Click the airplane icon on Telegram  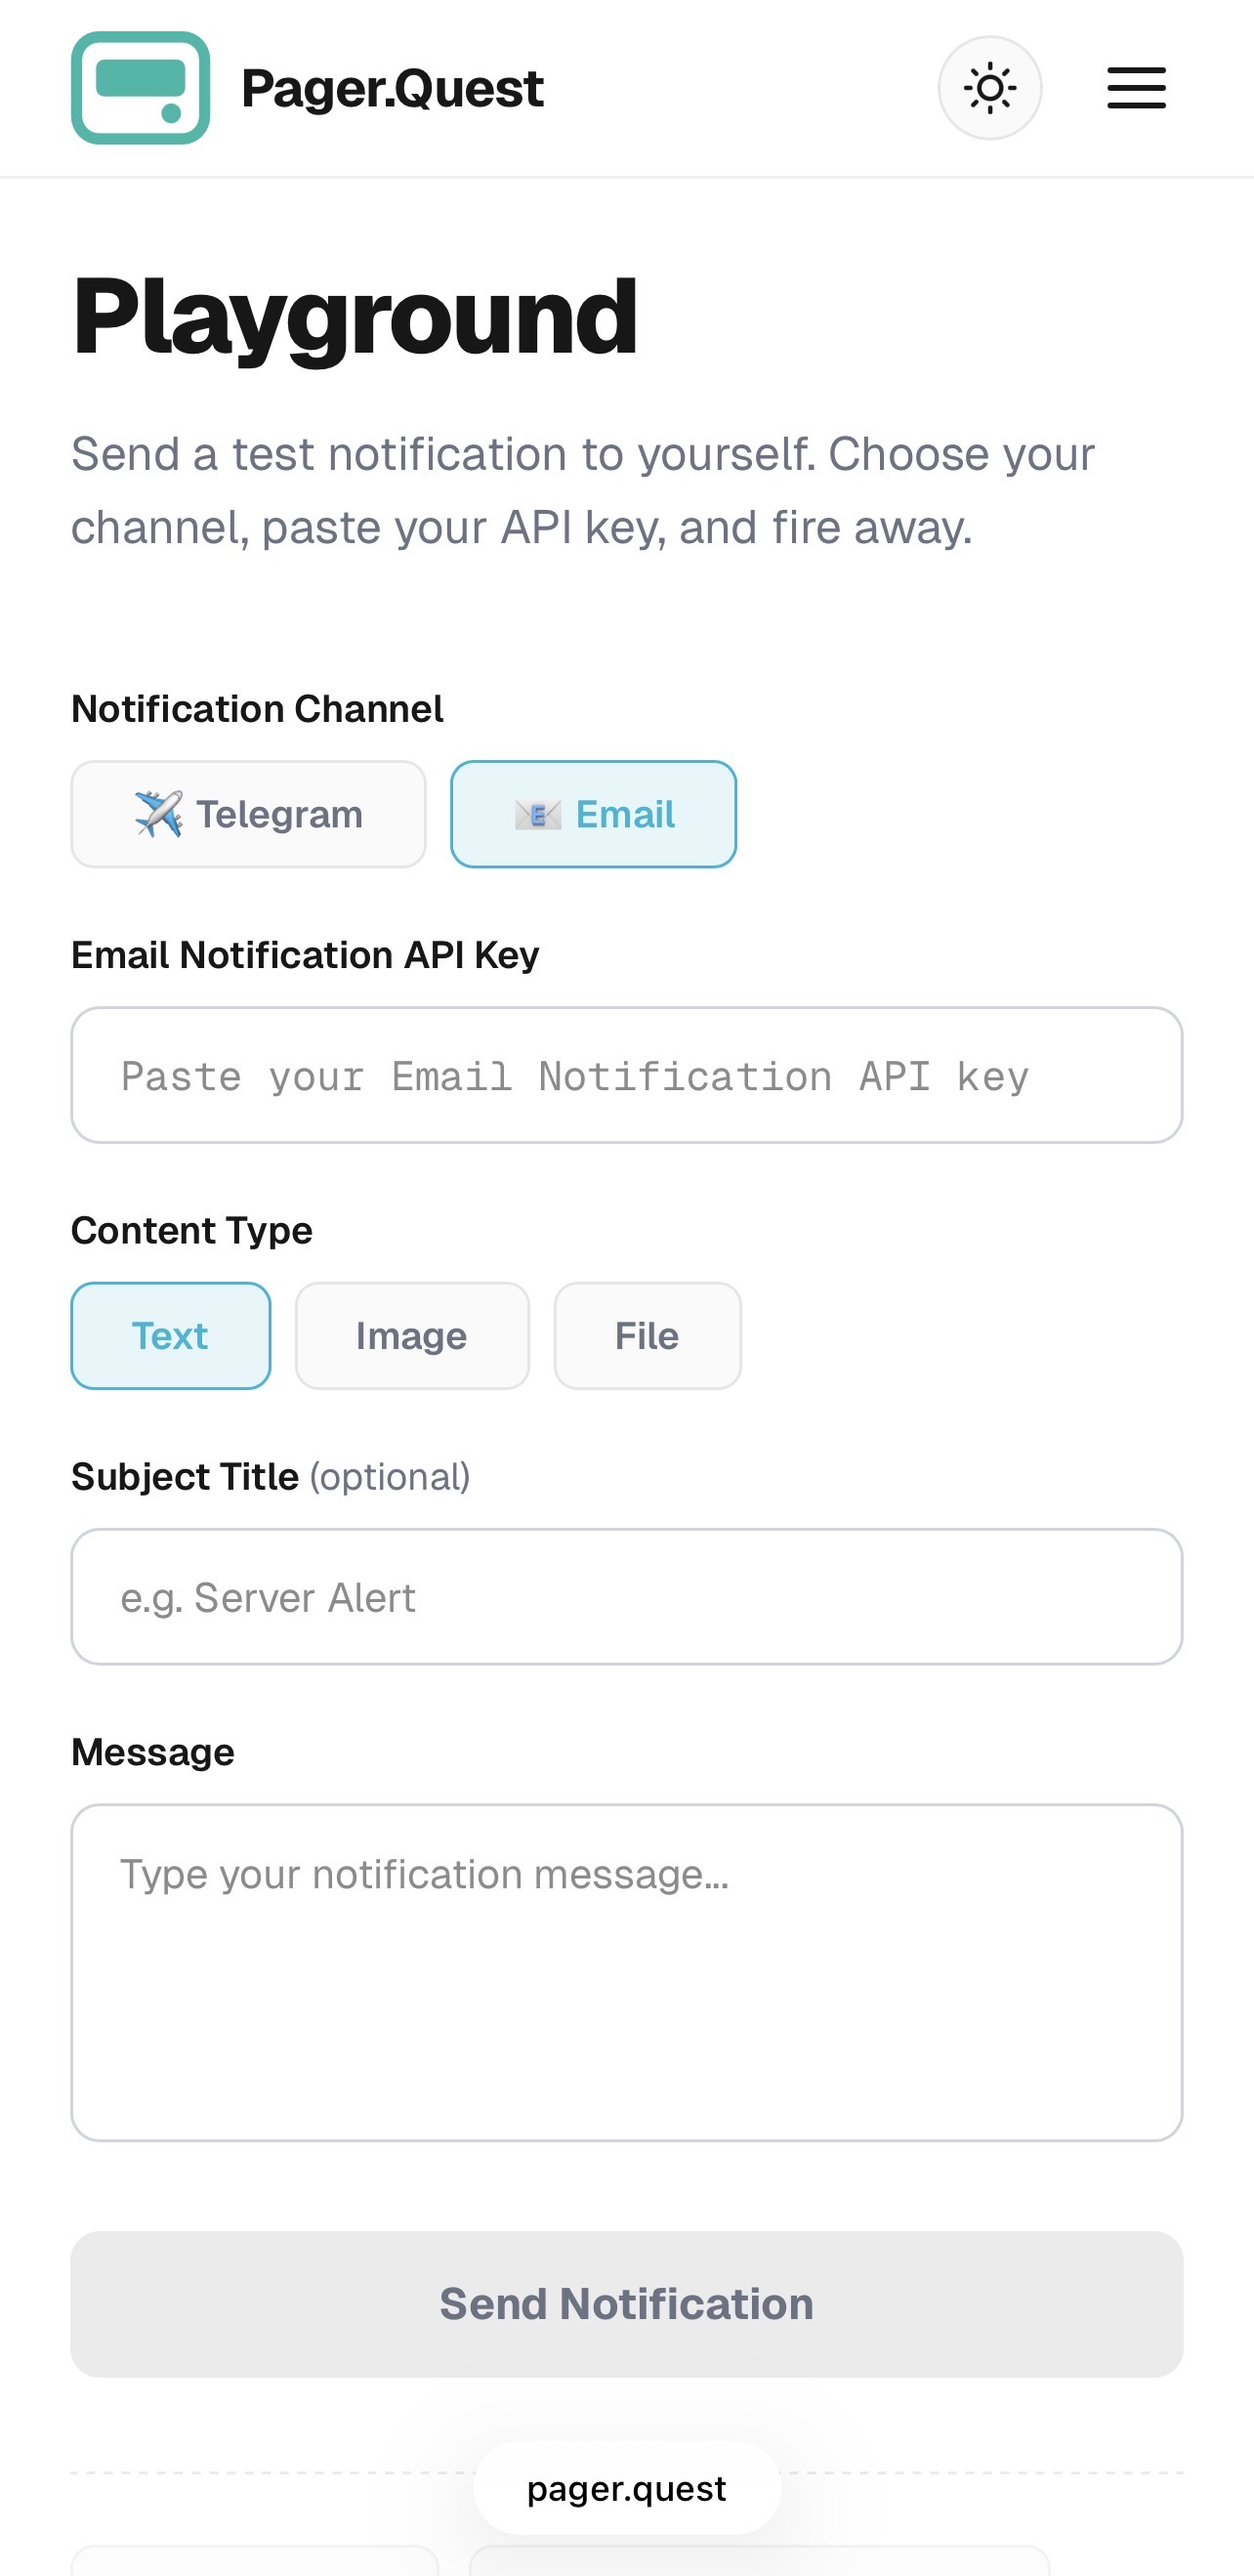click(x=158, y=814)
